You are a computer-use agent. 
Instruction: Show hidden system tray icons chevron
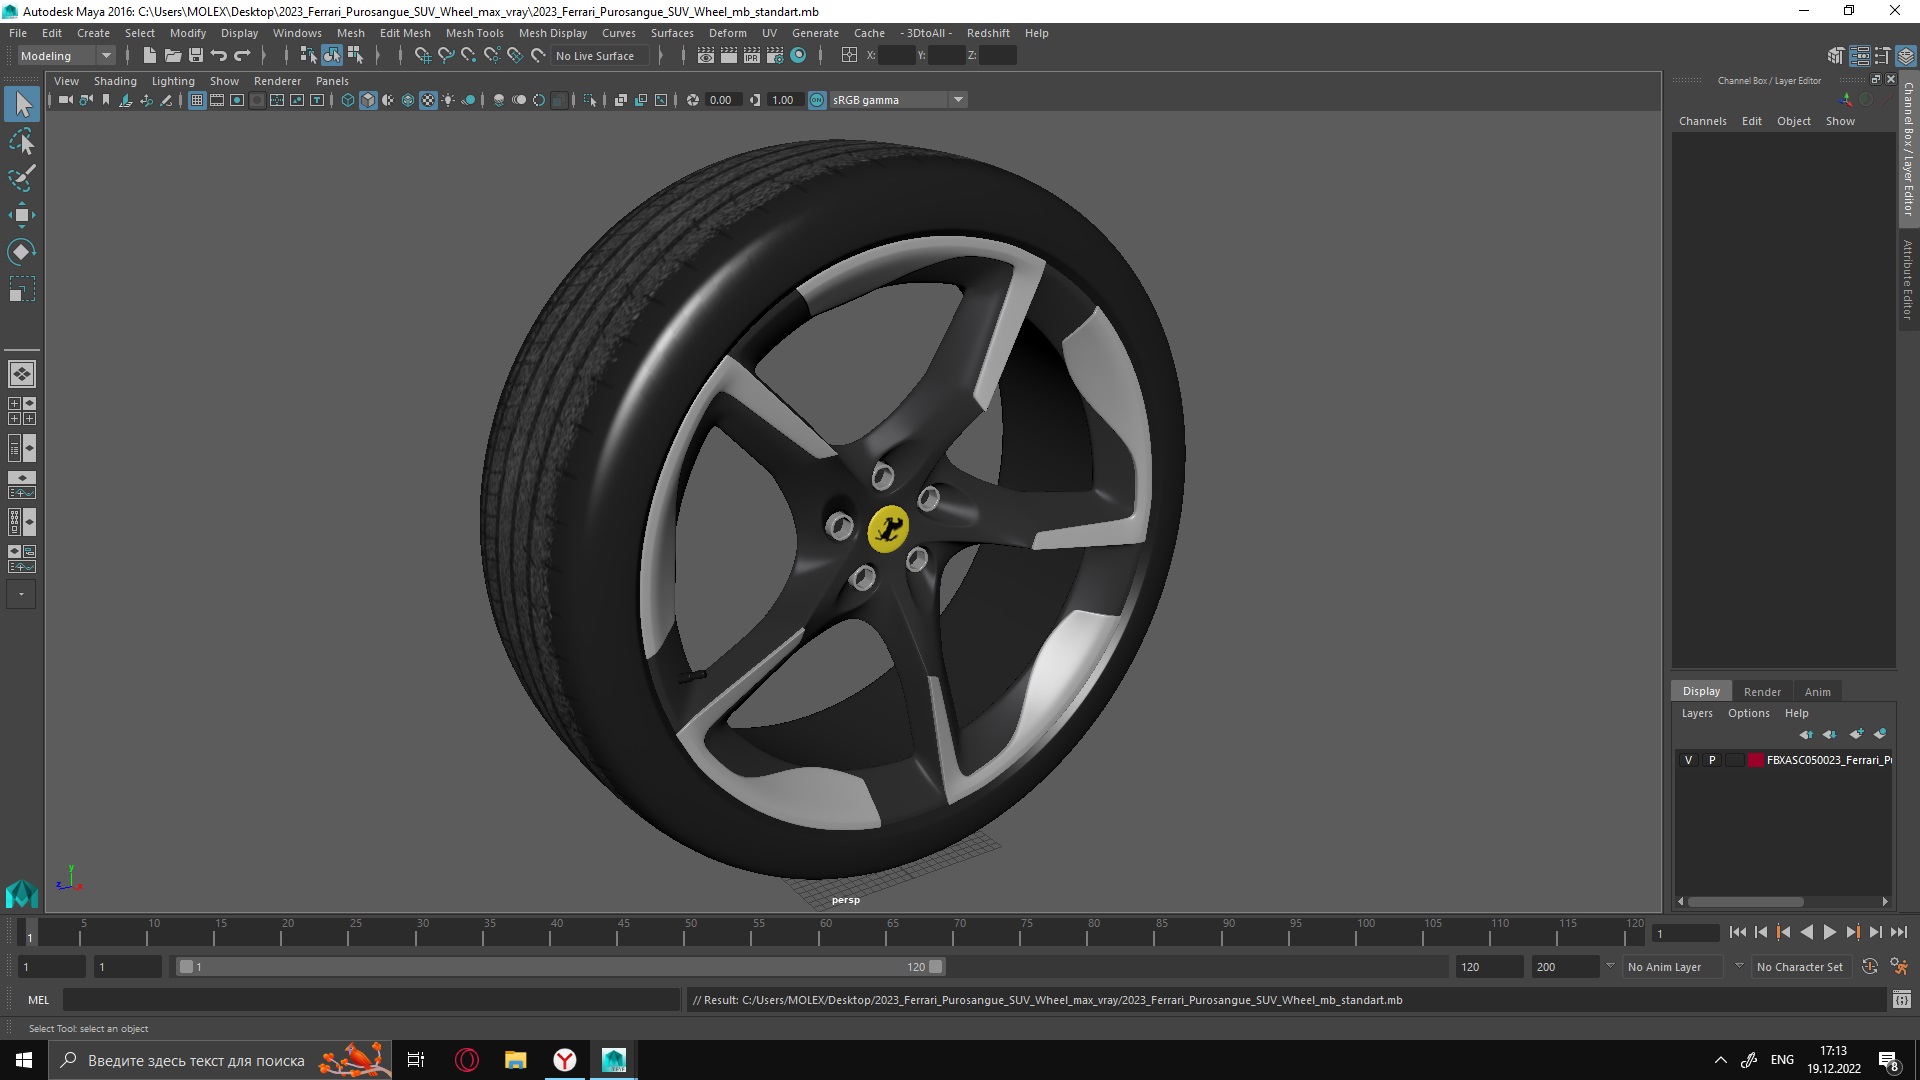[x=1720, y=1060]
